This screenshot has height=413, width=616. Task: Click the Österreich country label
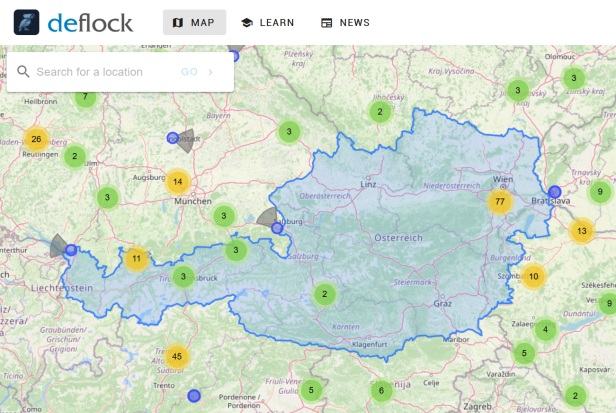click(x=398, y=238)
